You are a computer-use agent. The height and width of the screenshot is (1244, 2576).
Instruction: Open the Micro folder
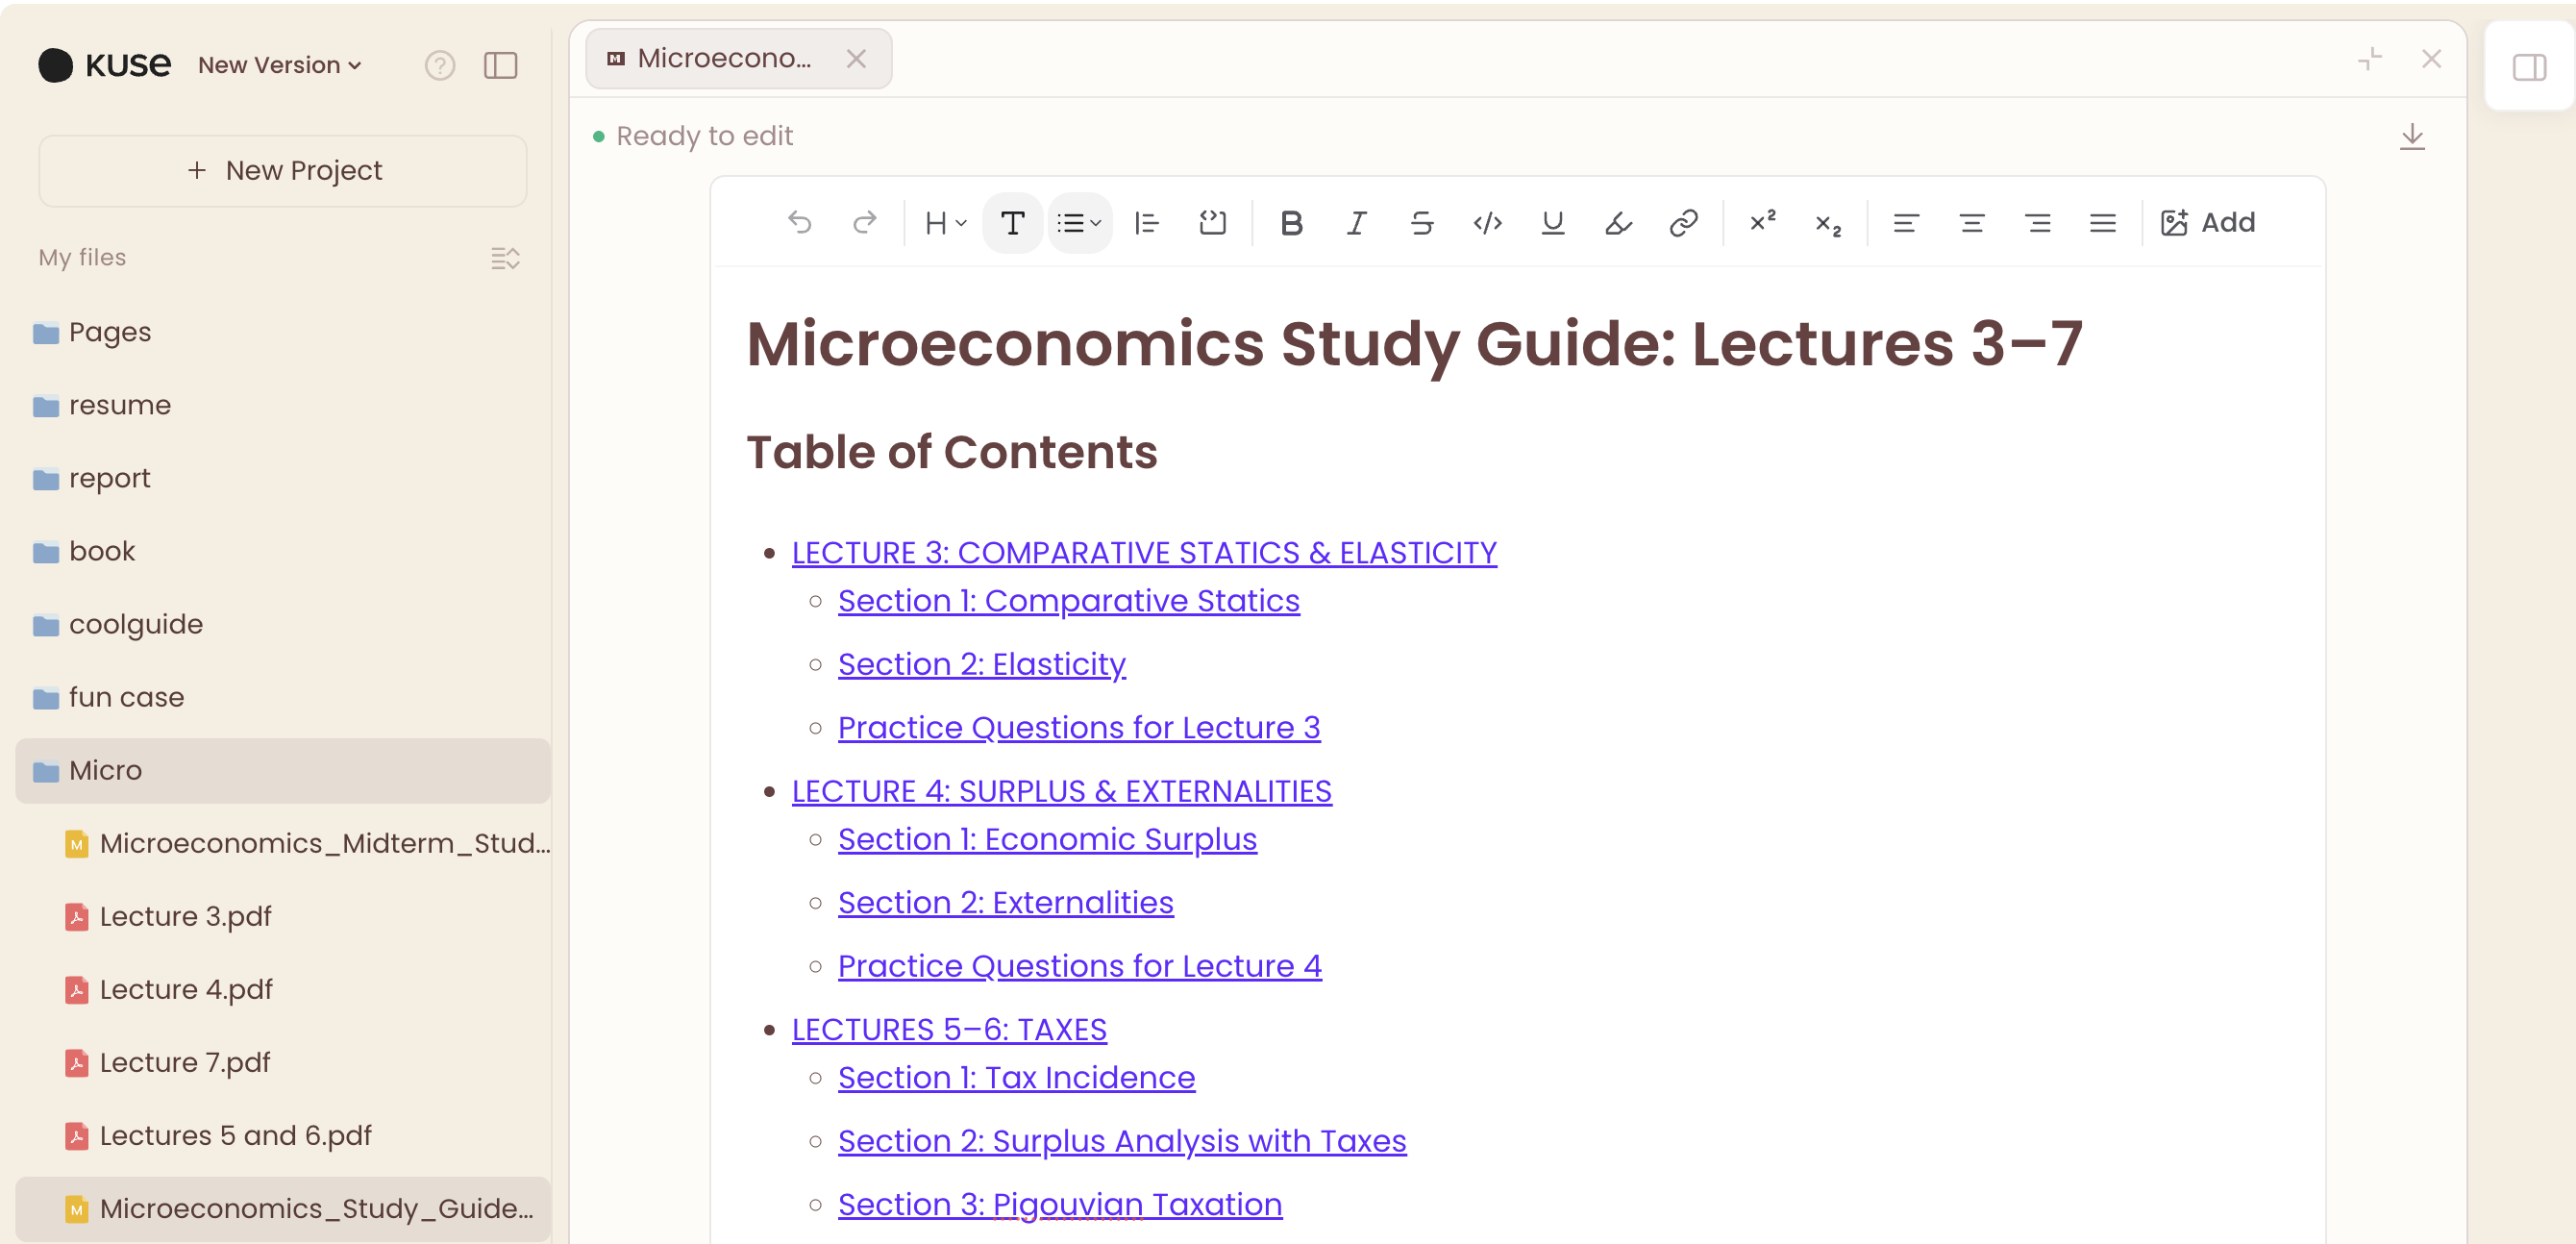pyautogui.click(x=107, y=770)
